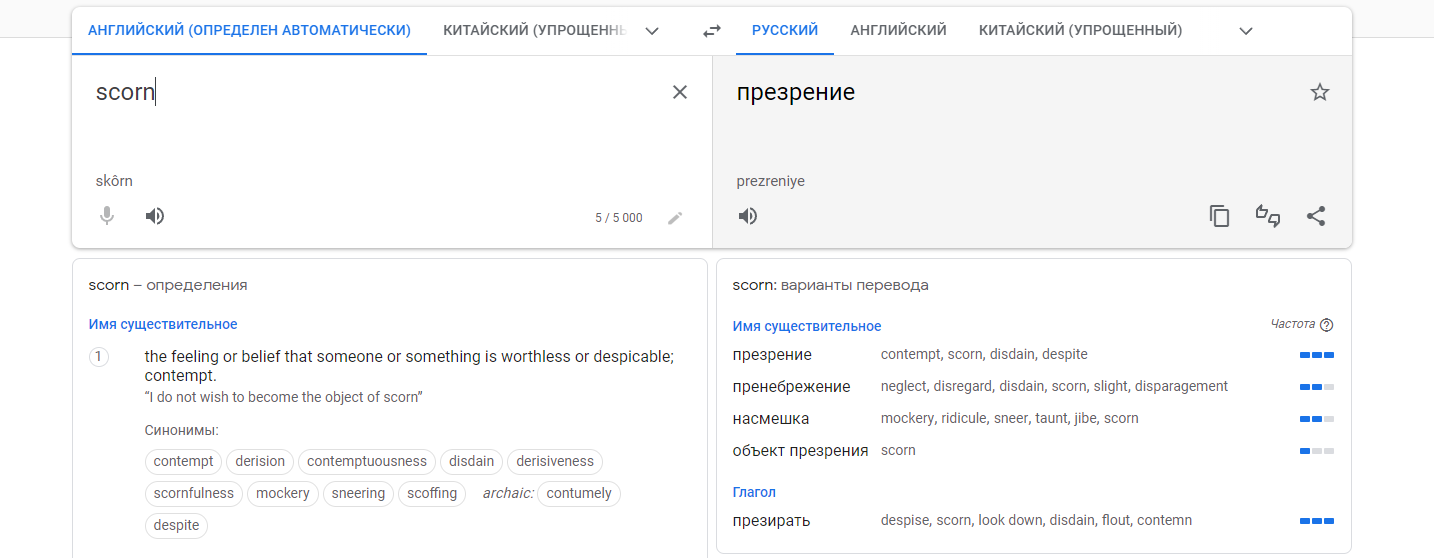Viewport: 1434px width, 558px height.
Task: Click the 'contempt' synonym chip
Action: click(184, 461)
